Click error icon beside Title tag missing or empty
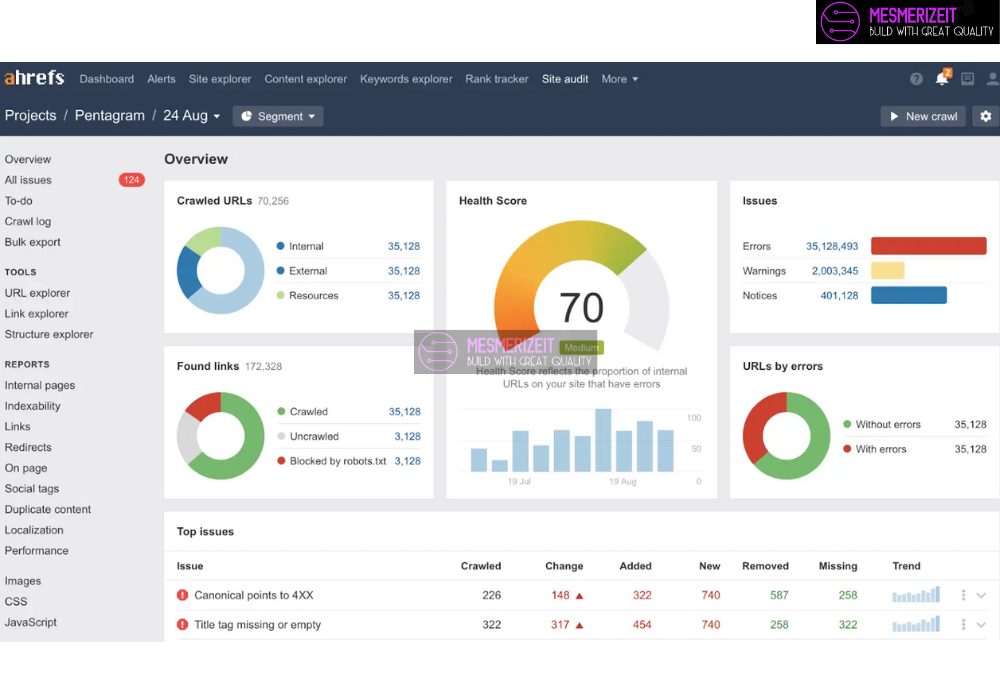Viewport: 1000px width, 700px height. (x=182, y=625)
